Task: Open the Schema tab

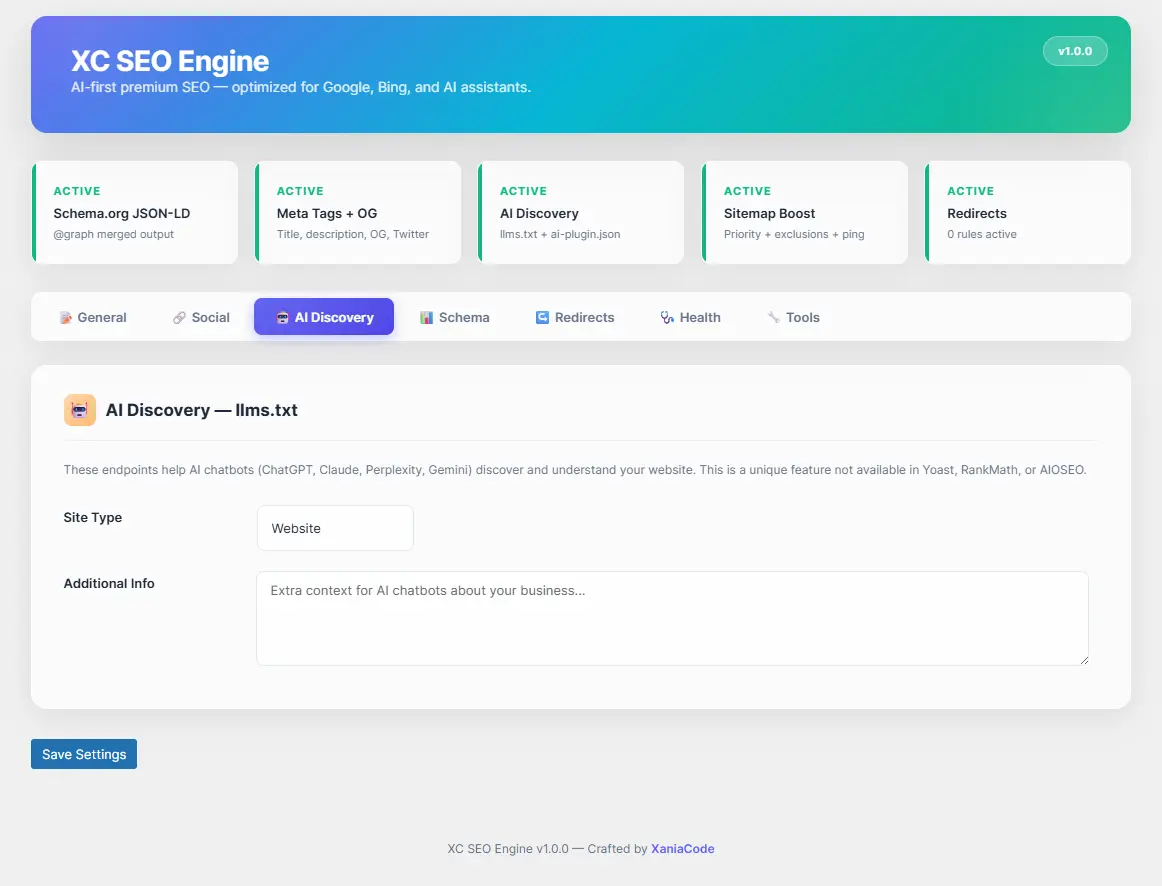Action: click(x=454, y=317)
